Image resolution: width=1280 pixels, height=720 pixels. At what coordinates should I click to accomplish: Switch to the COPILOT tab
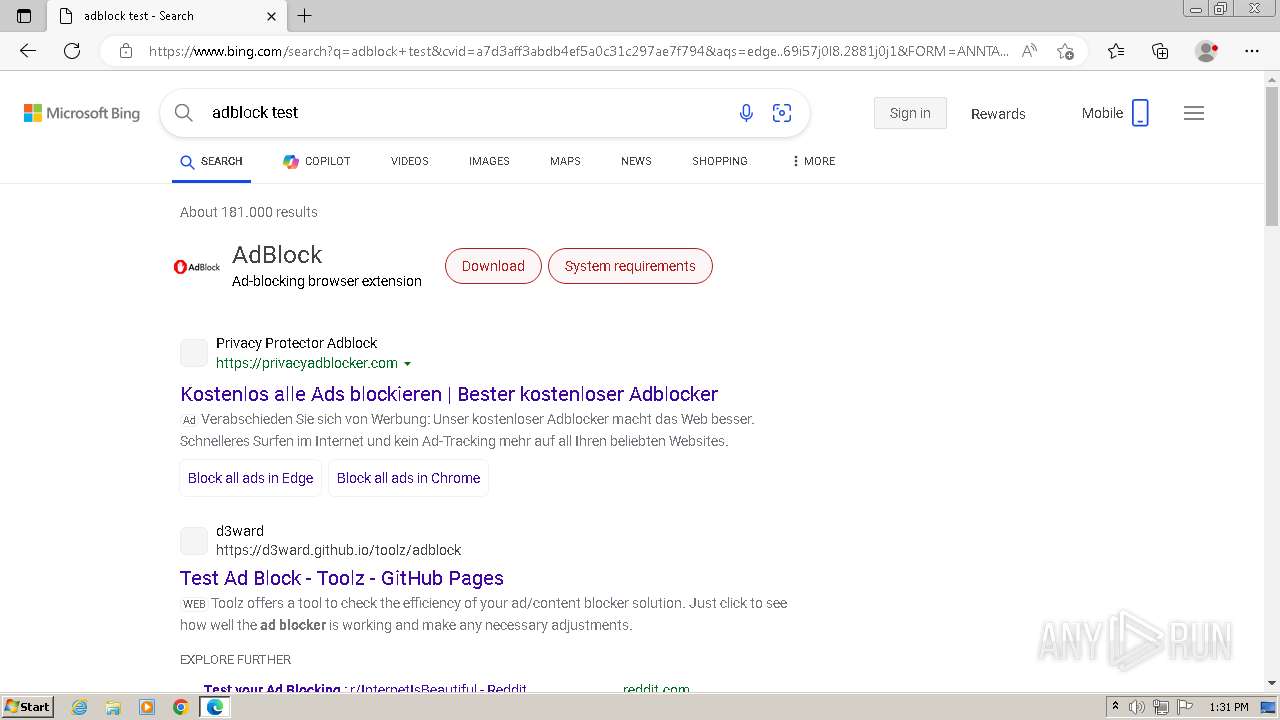pyautogui.click(x=316, y=161)
